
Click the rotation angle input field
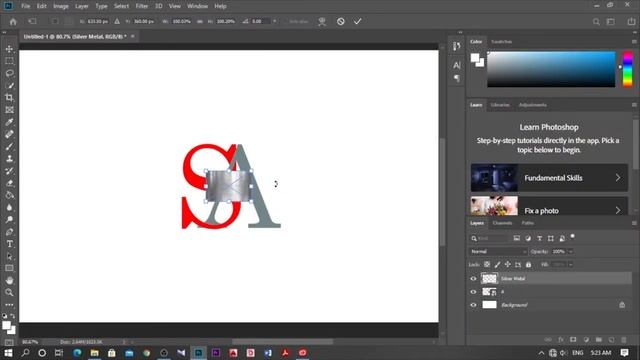coord(260,21)
